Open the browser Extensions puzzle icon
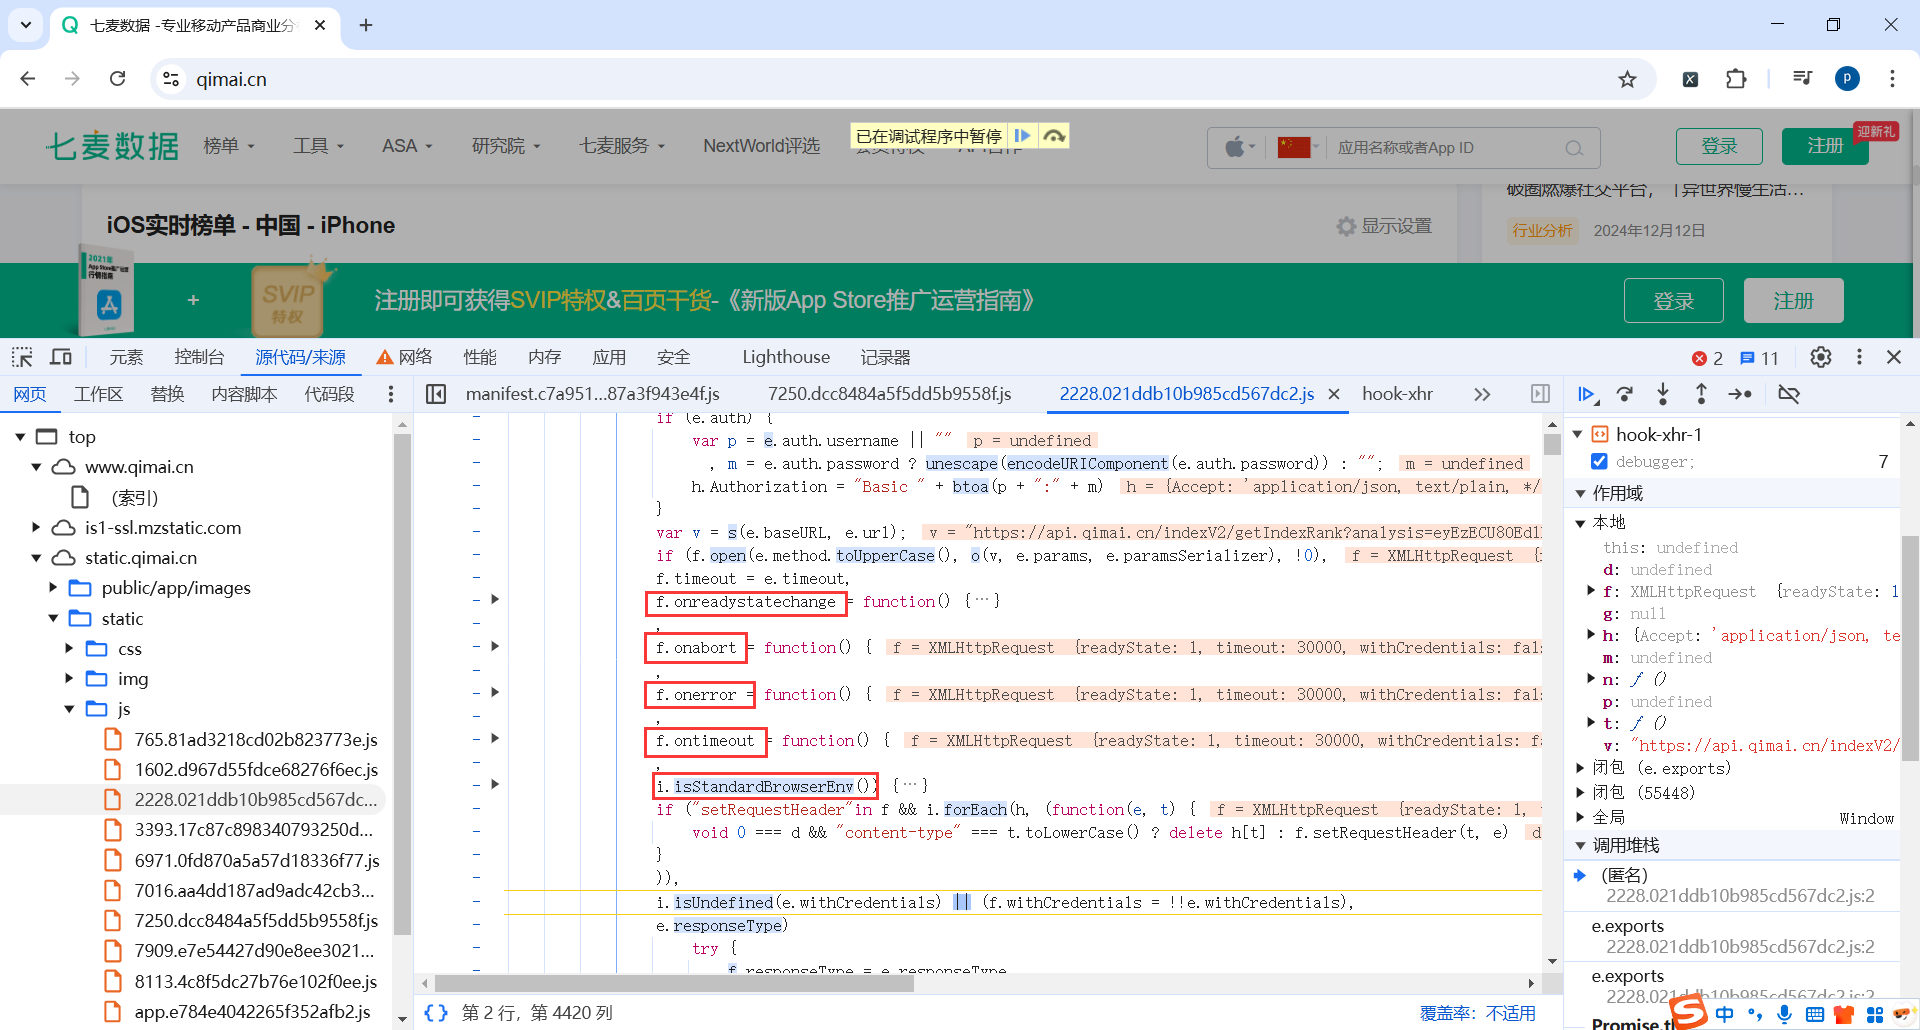1920x1030 pixels. (x=1736, y=79)
